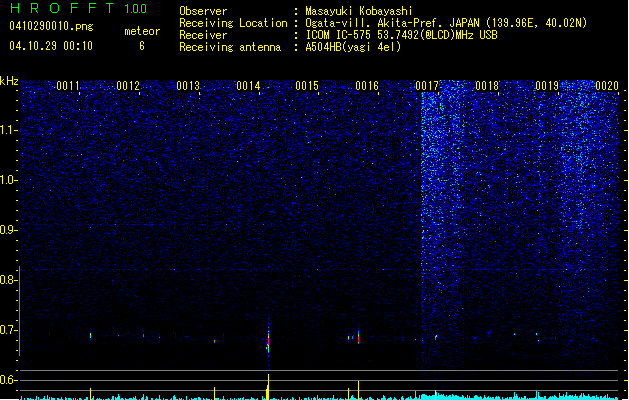Click the HROFFT 1.0.0 title text
This screenshot has height=400, width=629.
click(x=78, y=8)
